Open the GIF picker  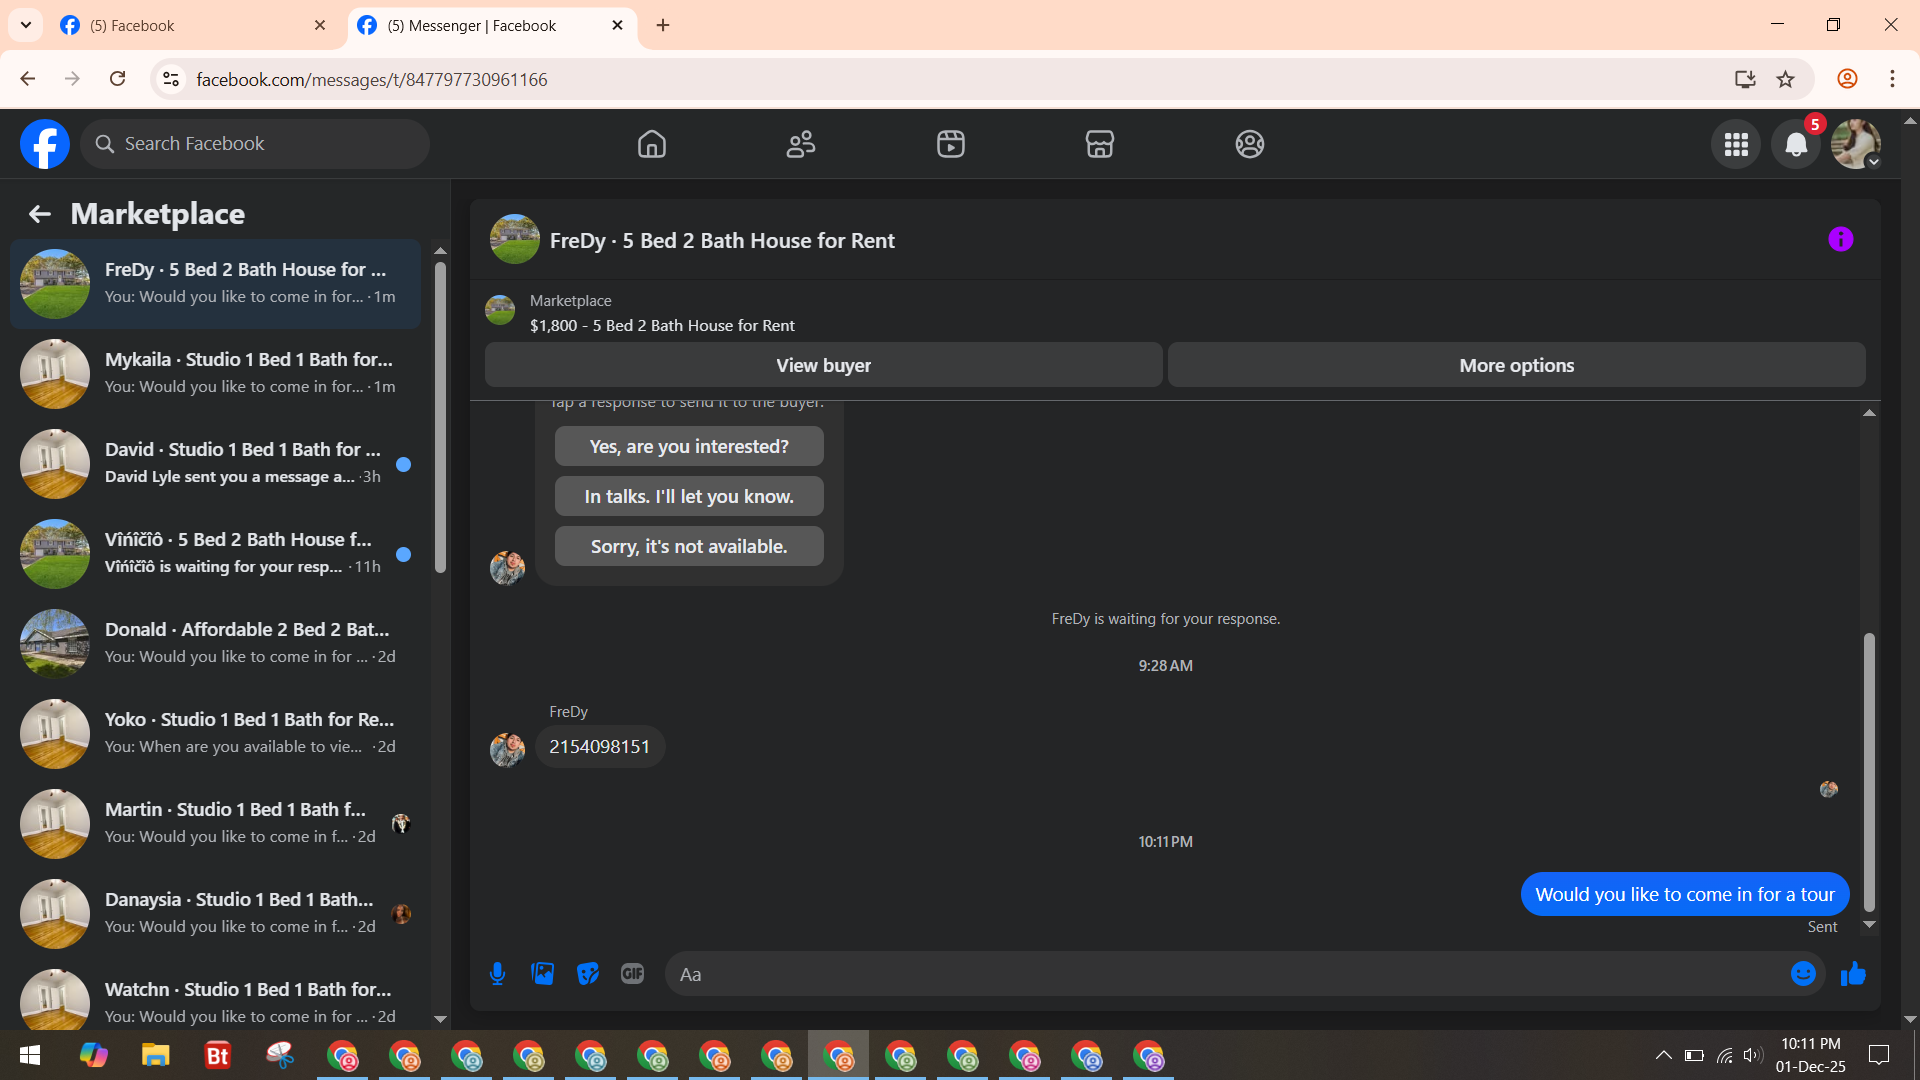[632, 974]
